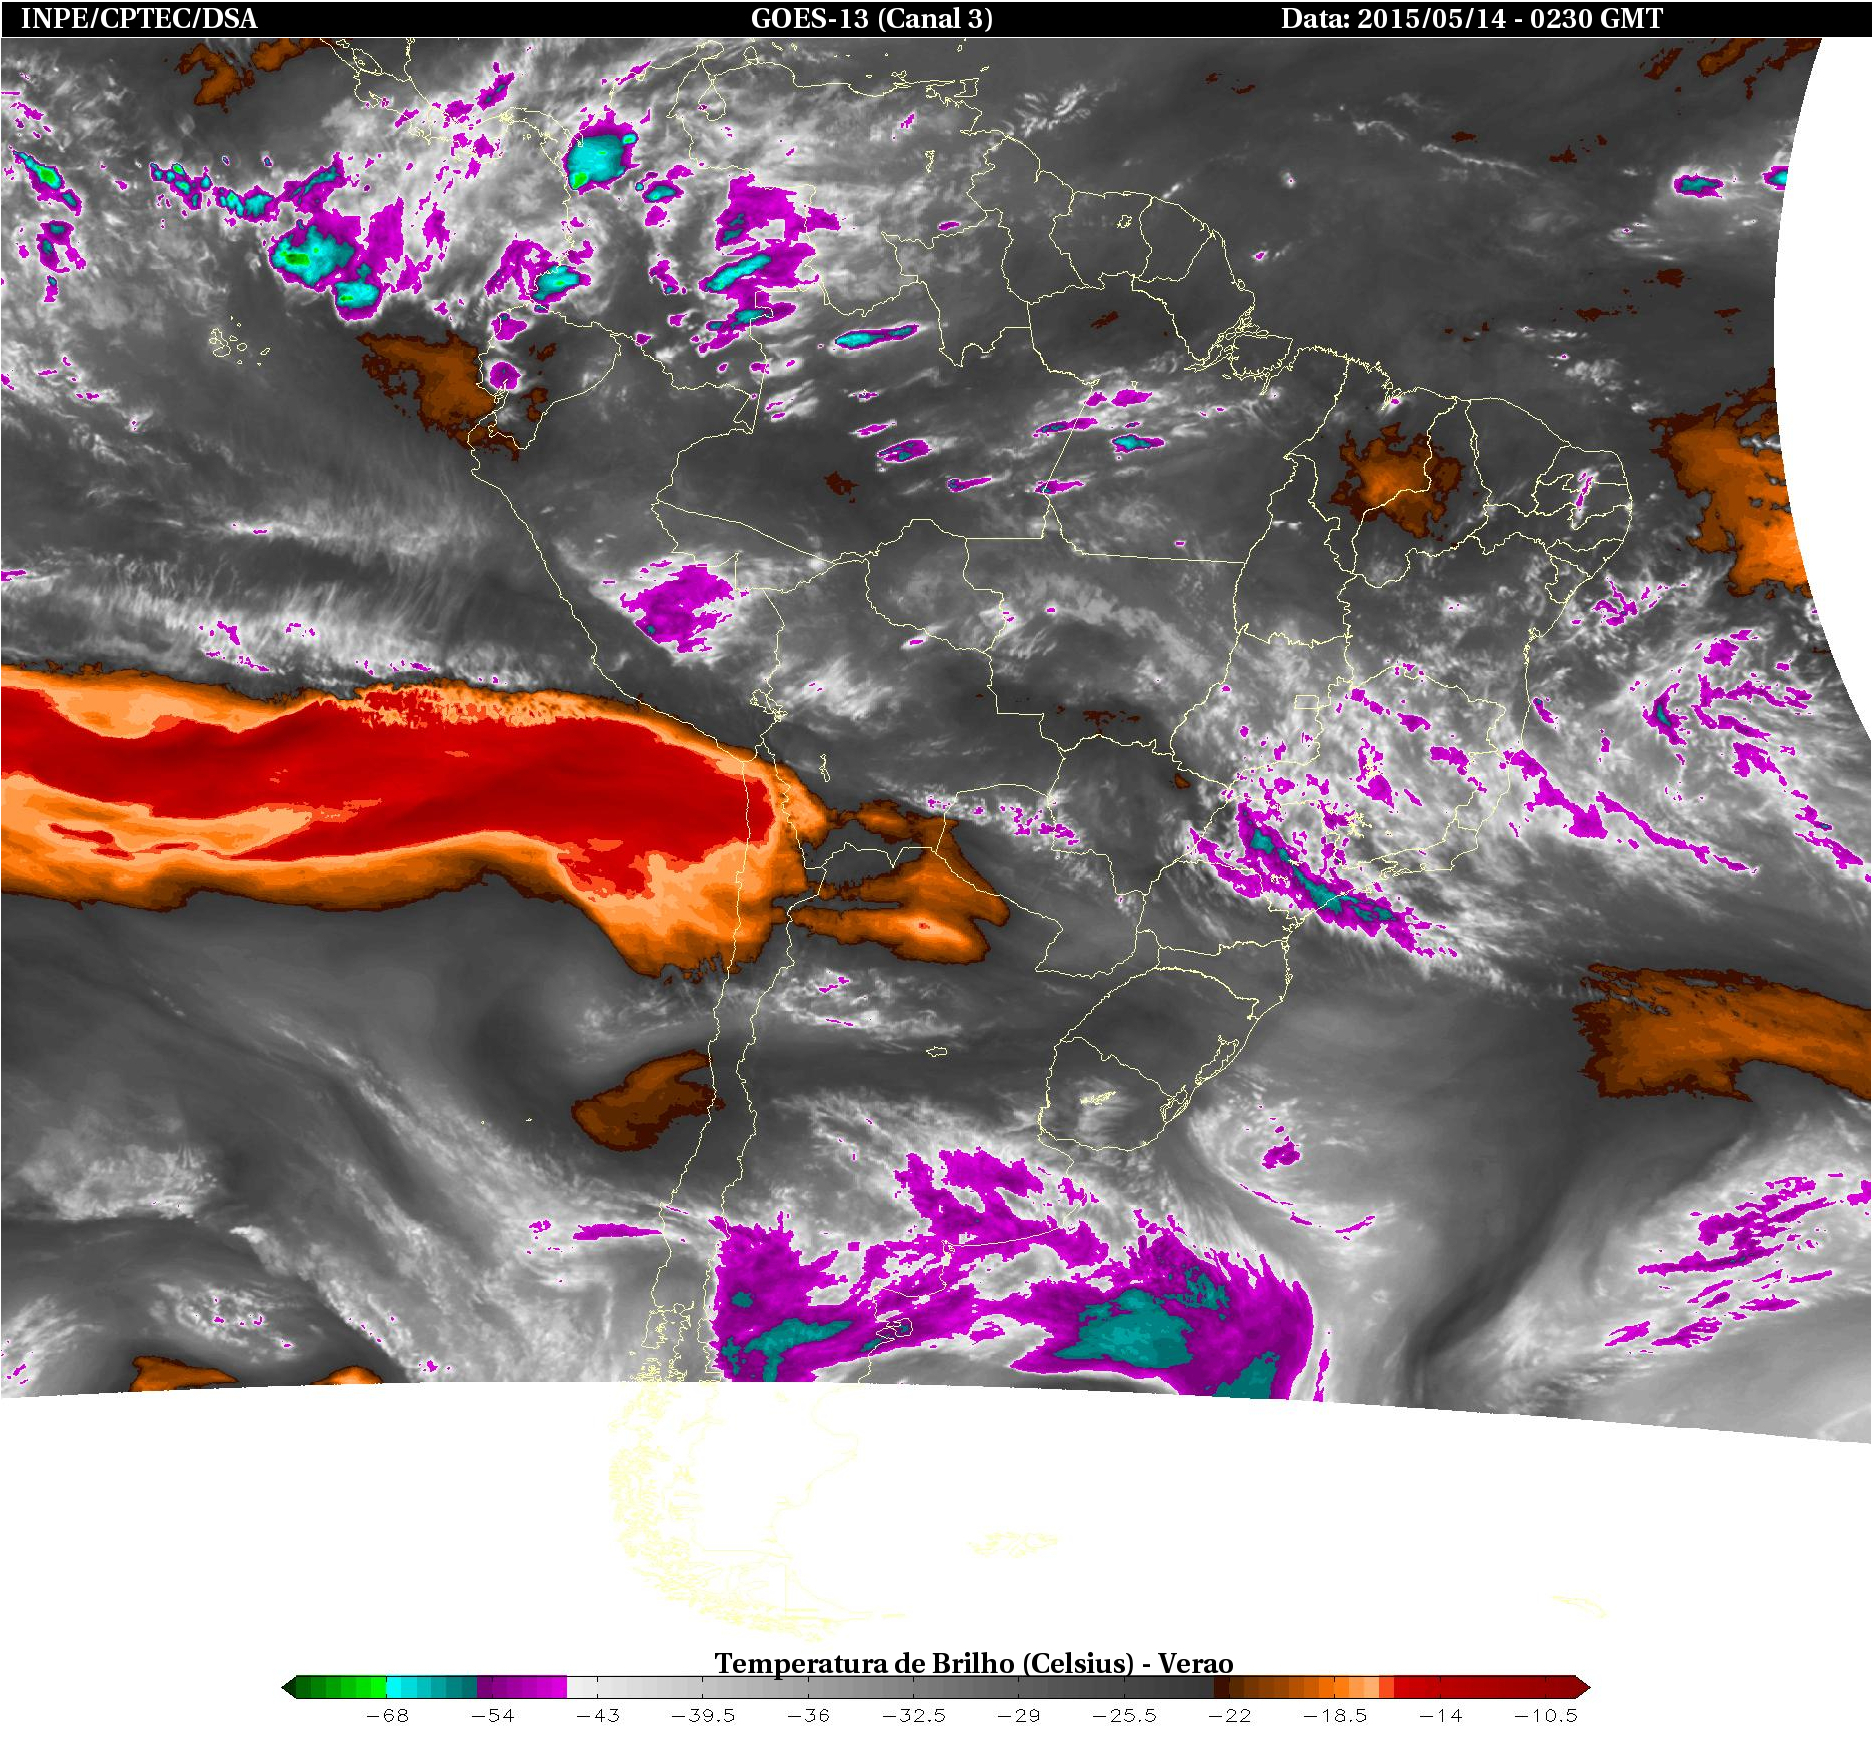The image size is (1874, 1753).
Task: Click the -29 colorbar tick label
Action: [x=1019, y=1716]
